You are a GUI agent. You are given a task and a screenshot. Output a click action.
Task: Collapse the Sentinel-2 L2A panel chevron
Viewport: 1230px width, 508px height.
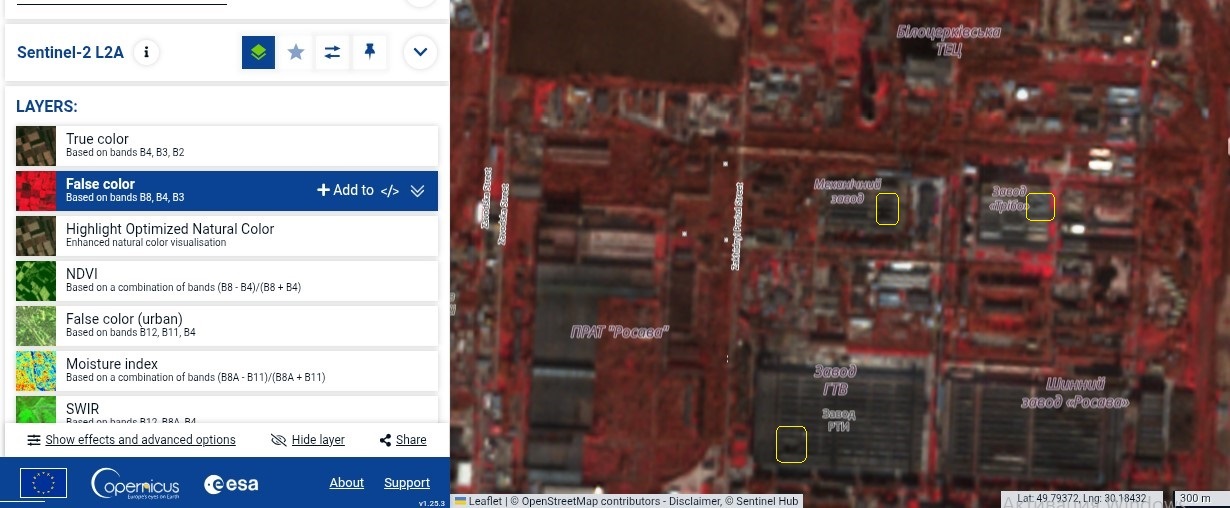(420, 52)
